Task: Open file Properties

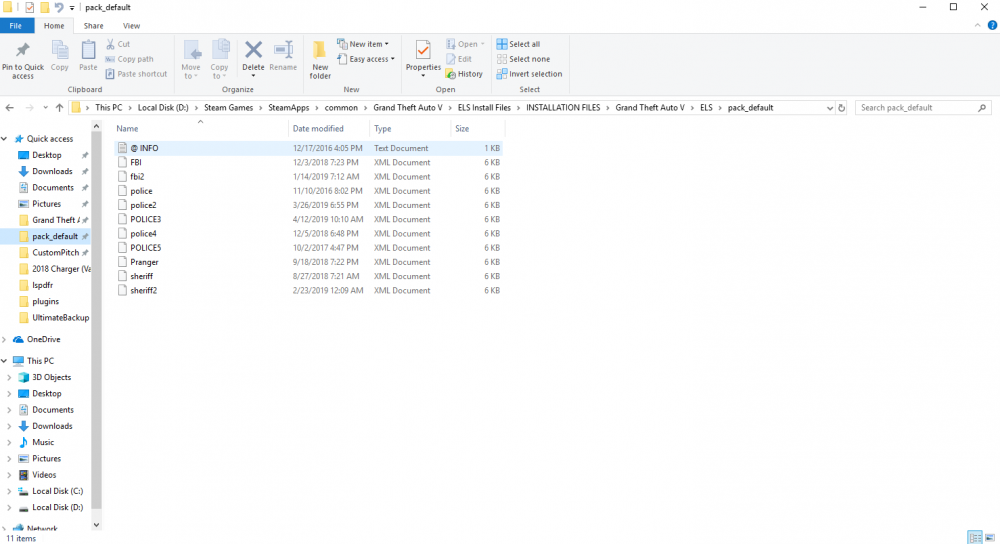Action: coord(423,59)
